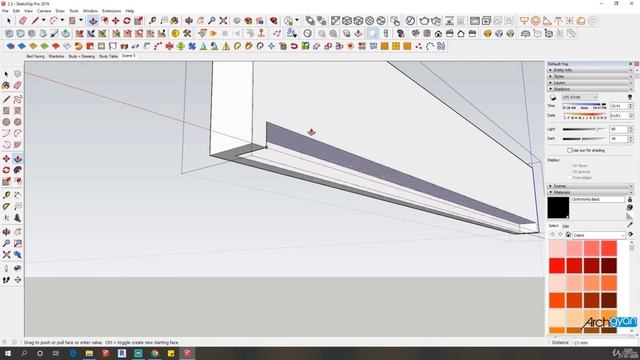The image size is (640, 360).
Task: Adjust the Dark intensity slider
Action: [x=584, y=139]
